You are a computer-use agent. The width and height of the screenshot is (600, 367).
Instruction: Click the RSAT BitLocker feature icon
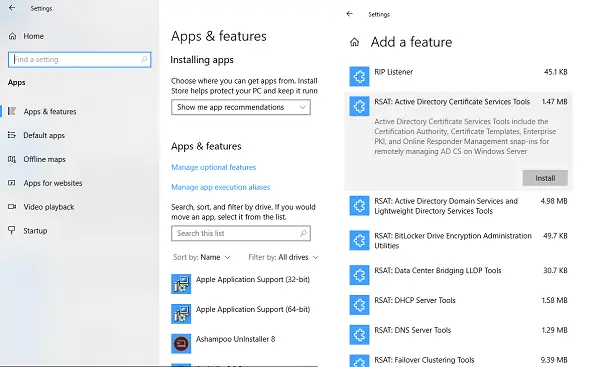(x=359, y=240)
